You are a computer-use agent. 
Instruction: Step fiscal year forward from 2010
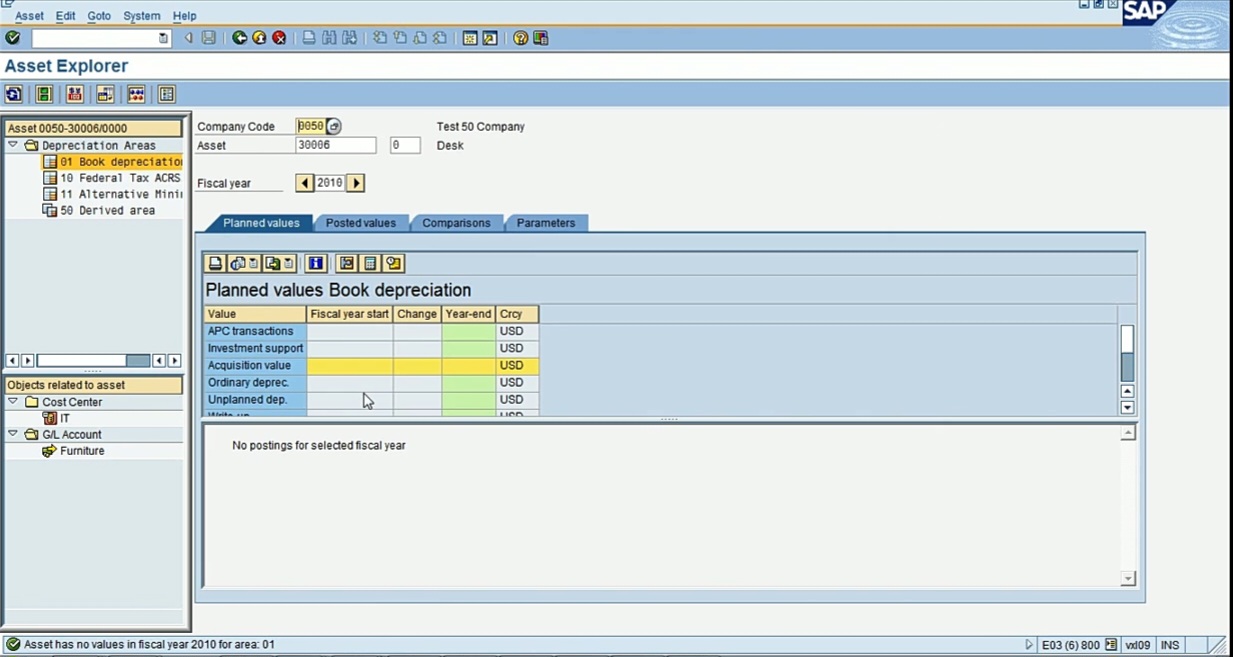coord(356,183)
